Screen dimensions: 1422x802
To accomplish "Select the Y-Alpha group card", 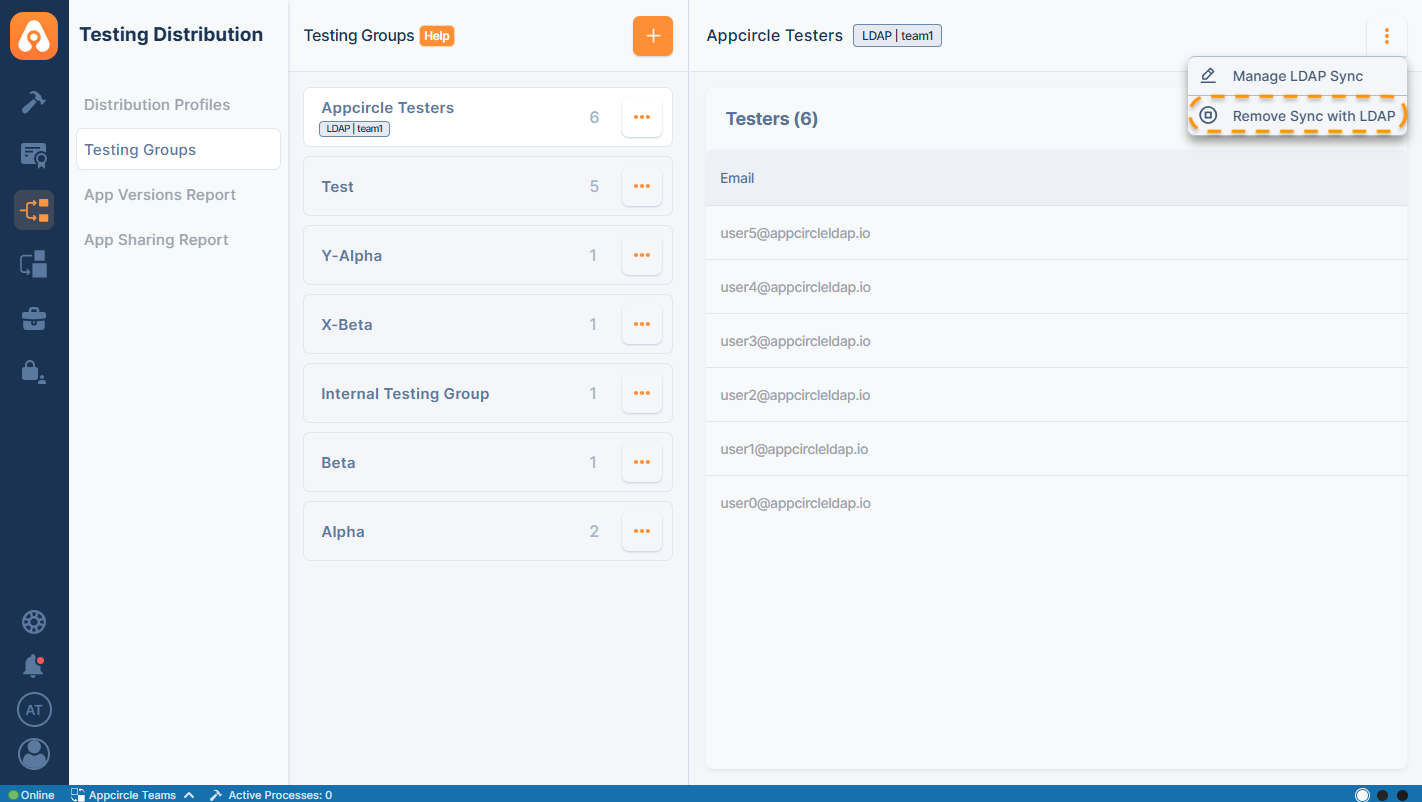I will coord(488,255).
